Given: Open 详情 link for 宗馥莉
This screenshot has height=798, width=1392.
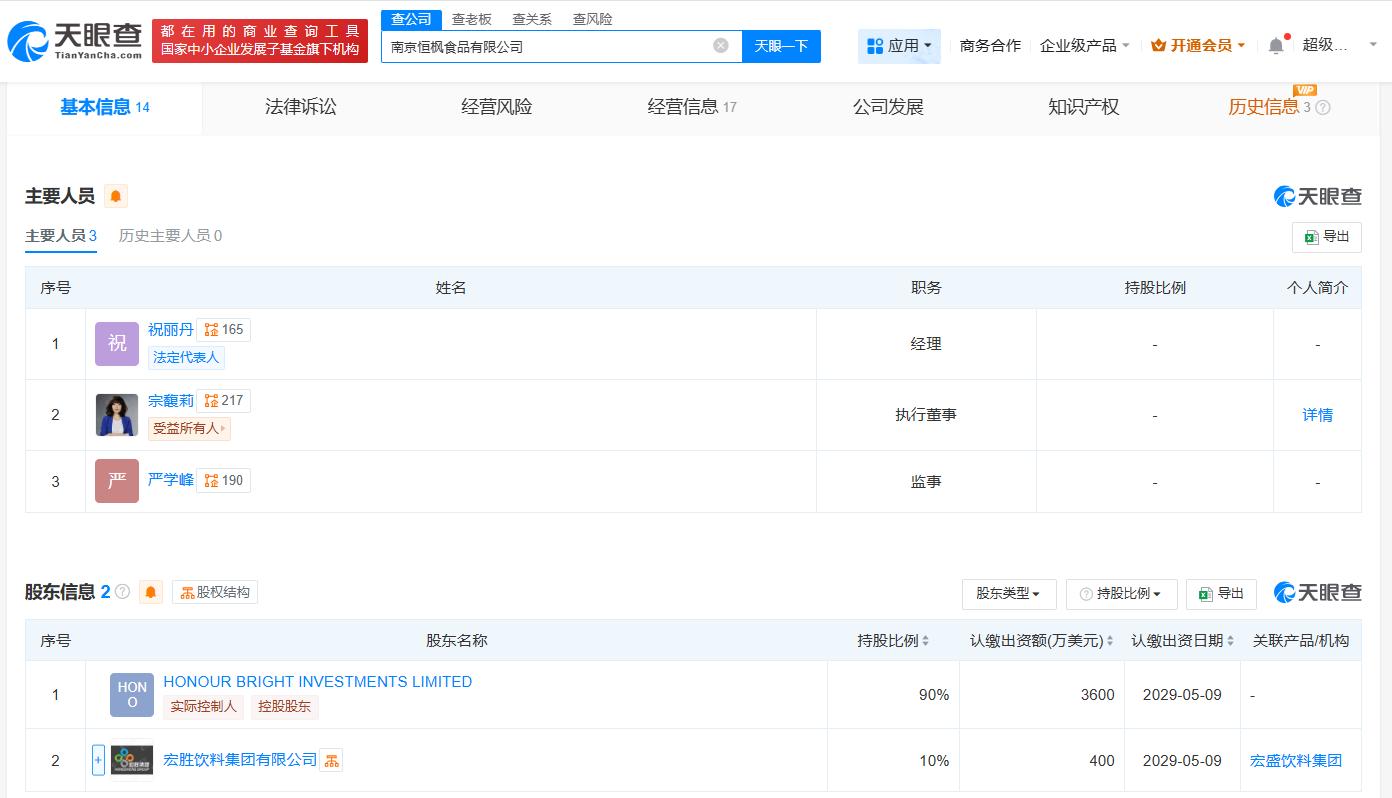Looking at the screenshot, I should [x=1318, y=414].
